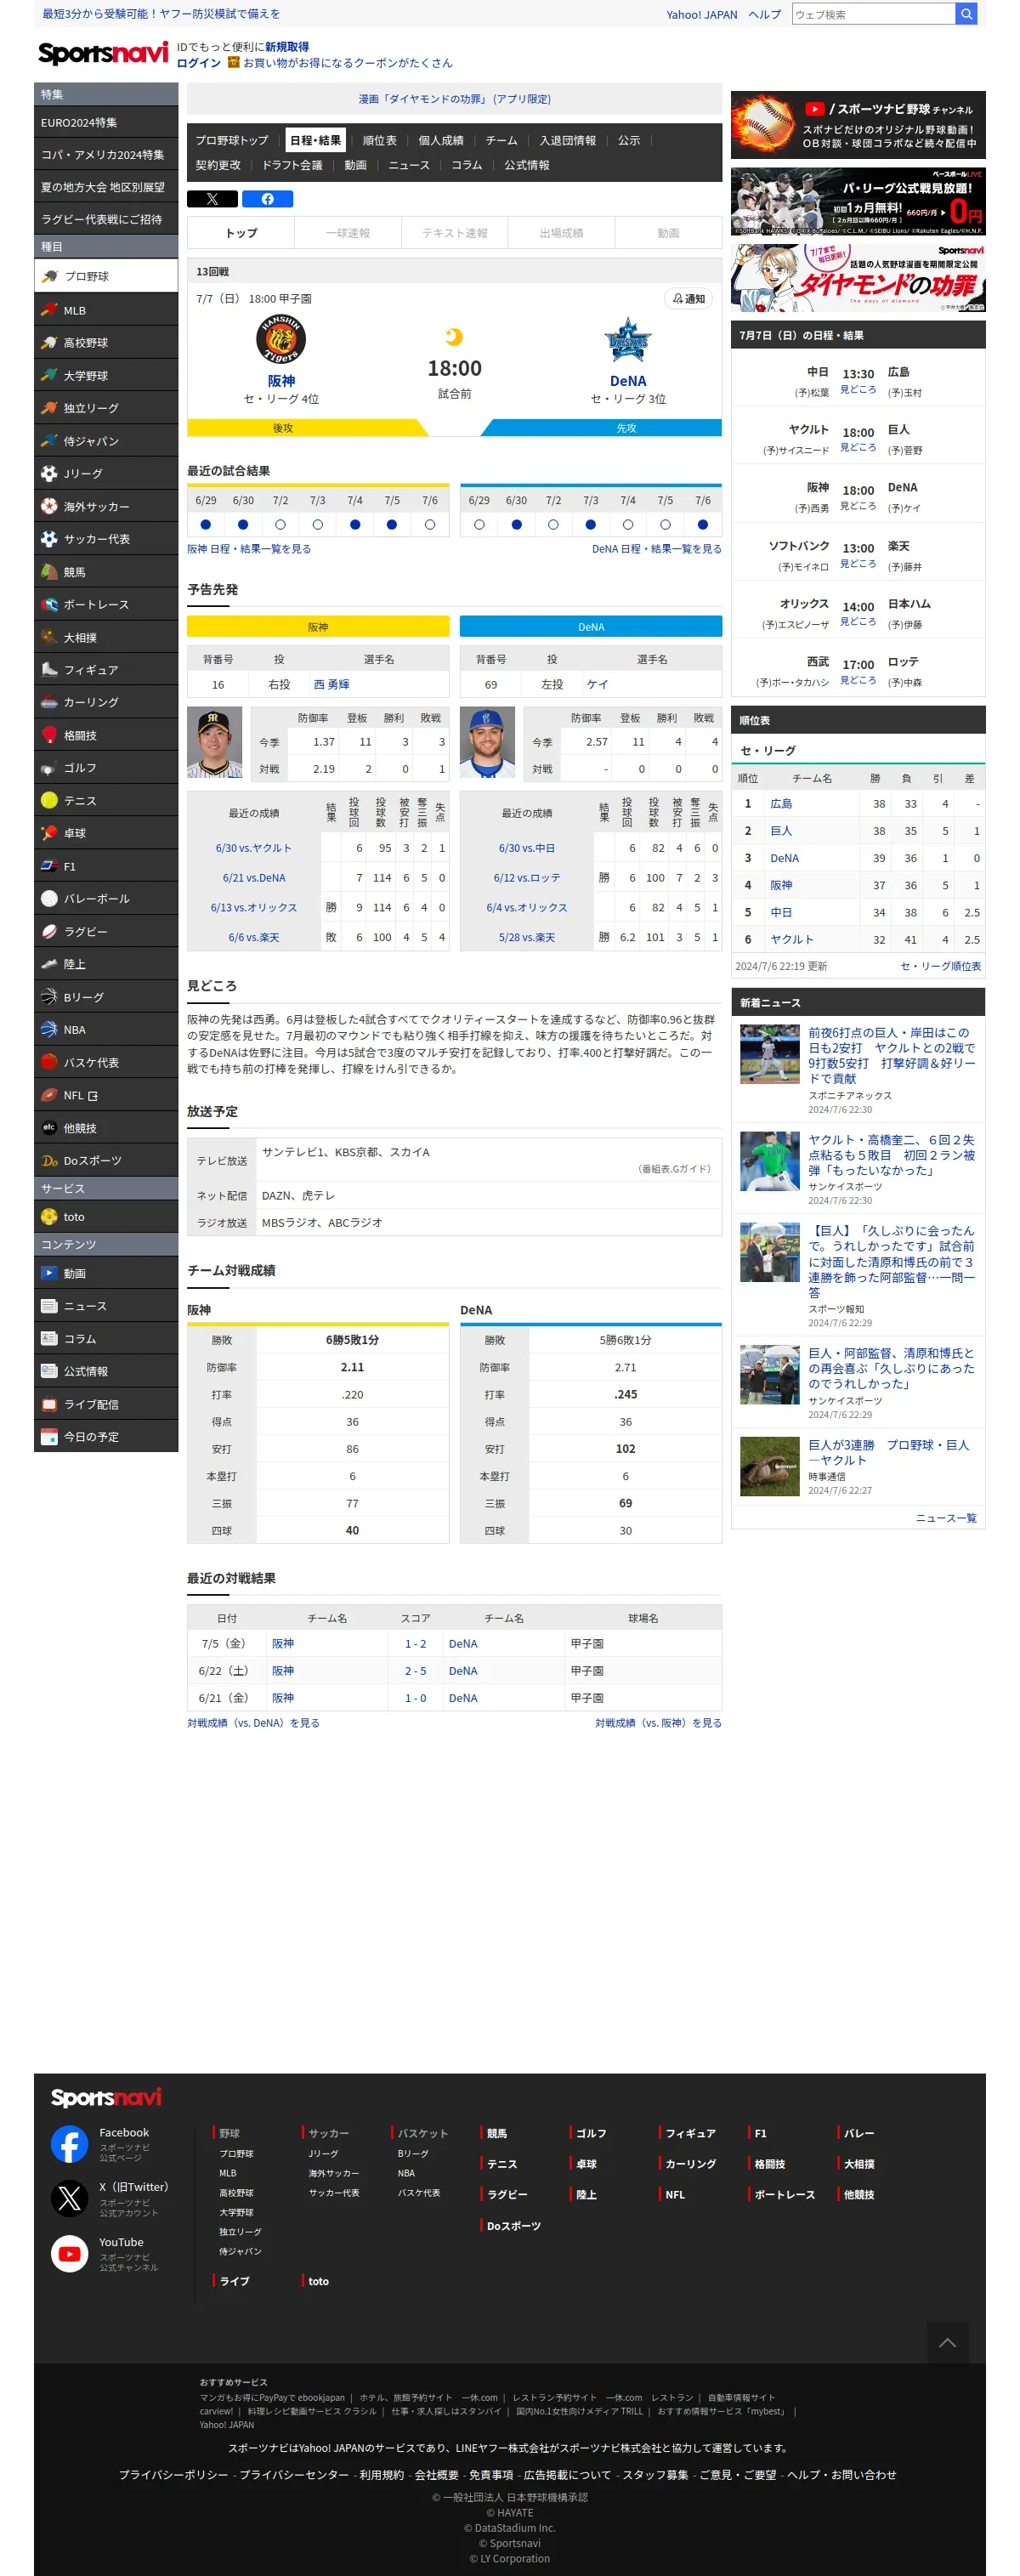Open 高校野球 in the sidebar
The width and height of the screenshot is (1020, 2576).
[x=106, y=342]
